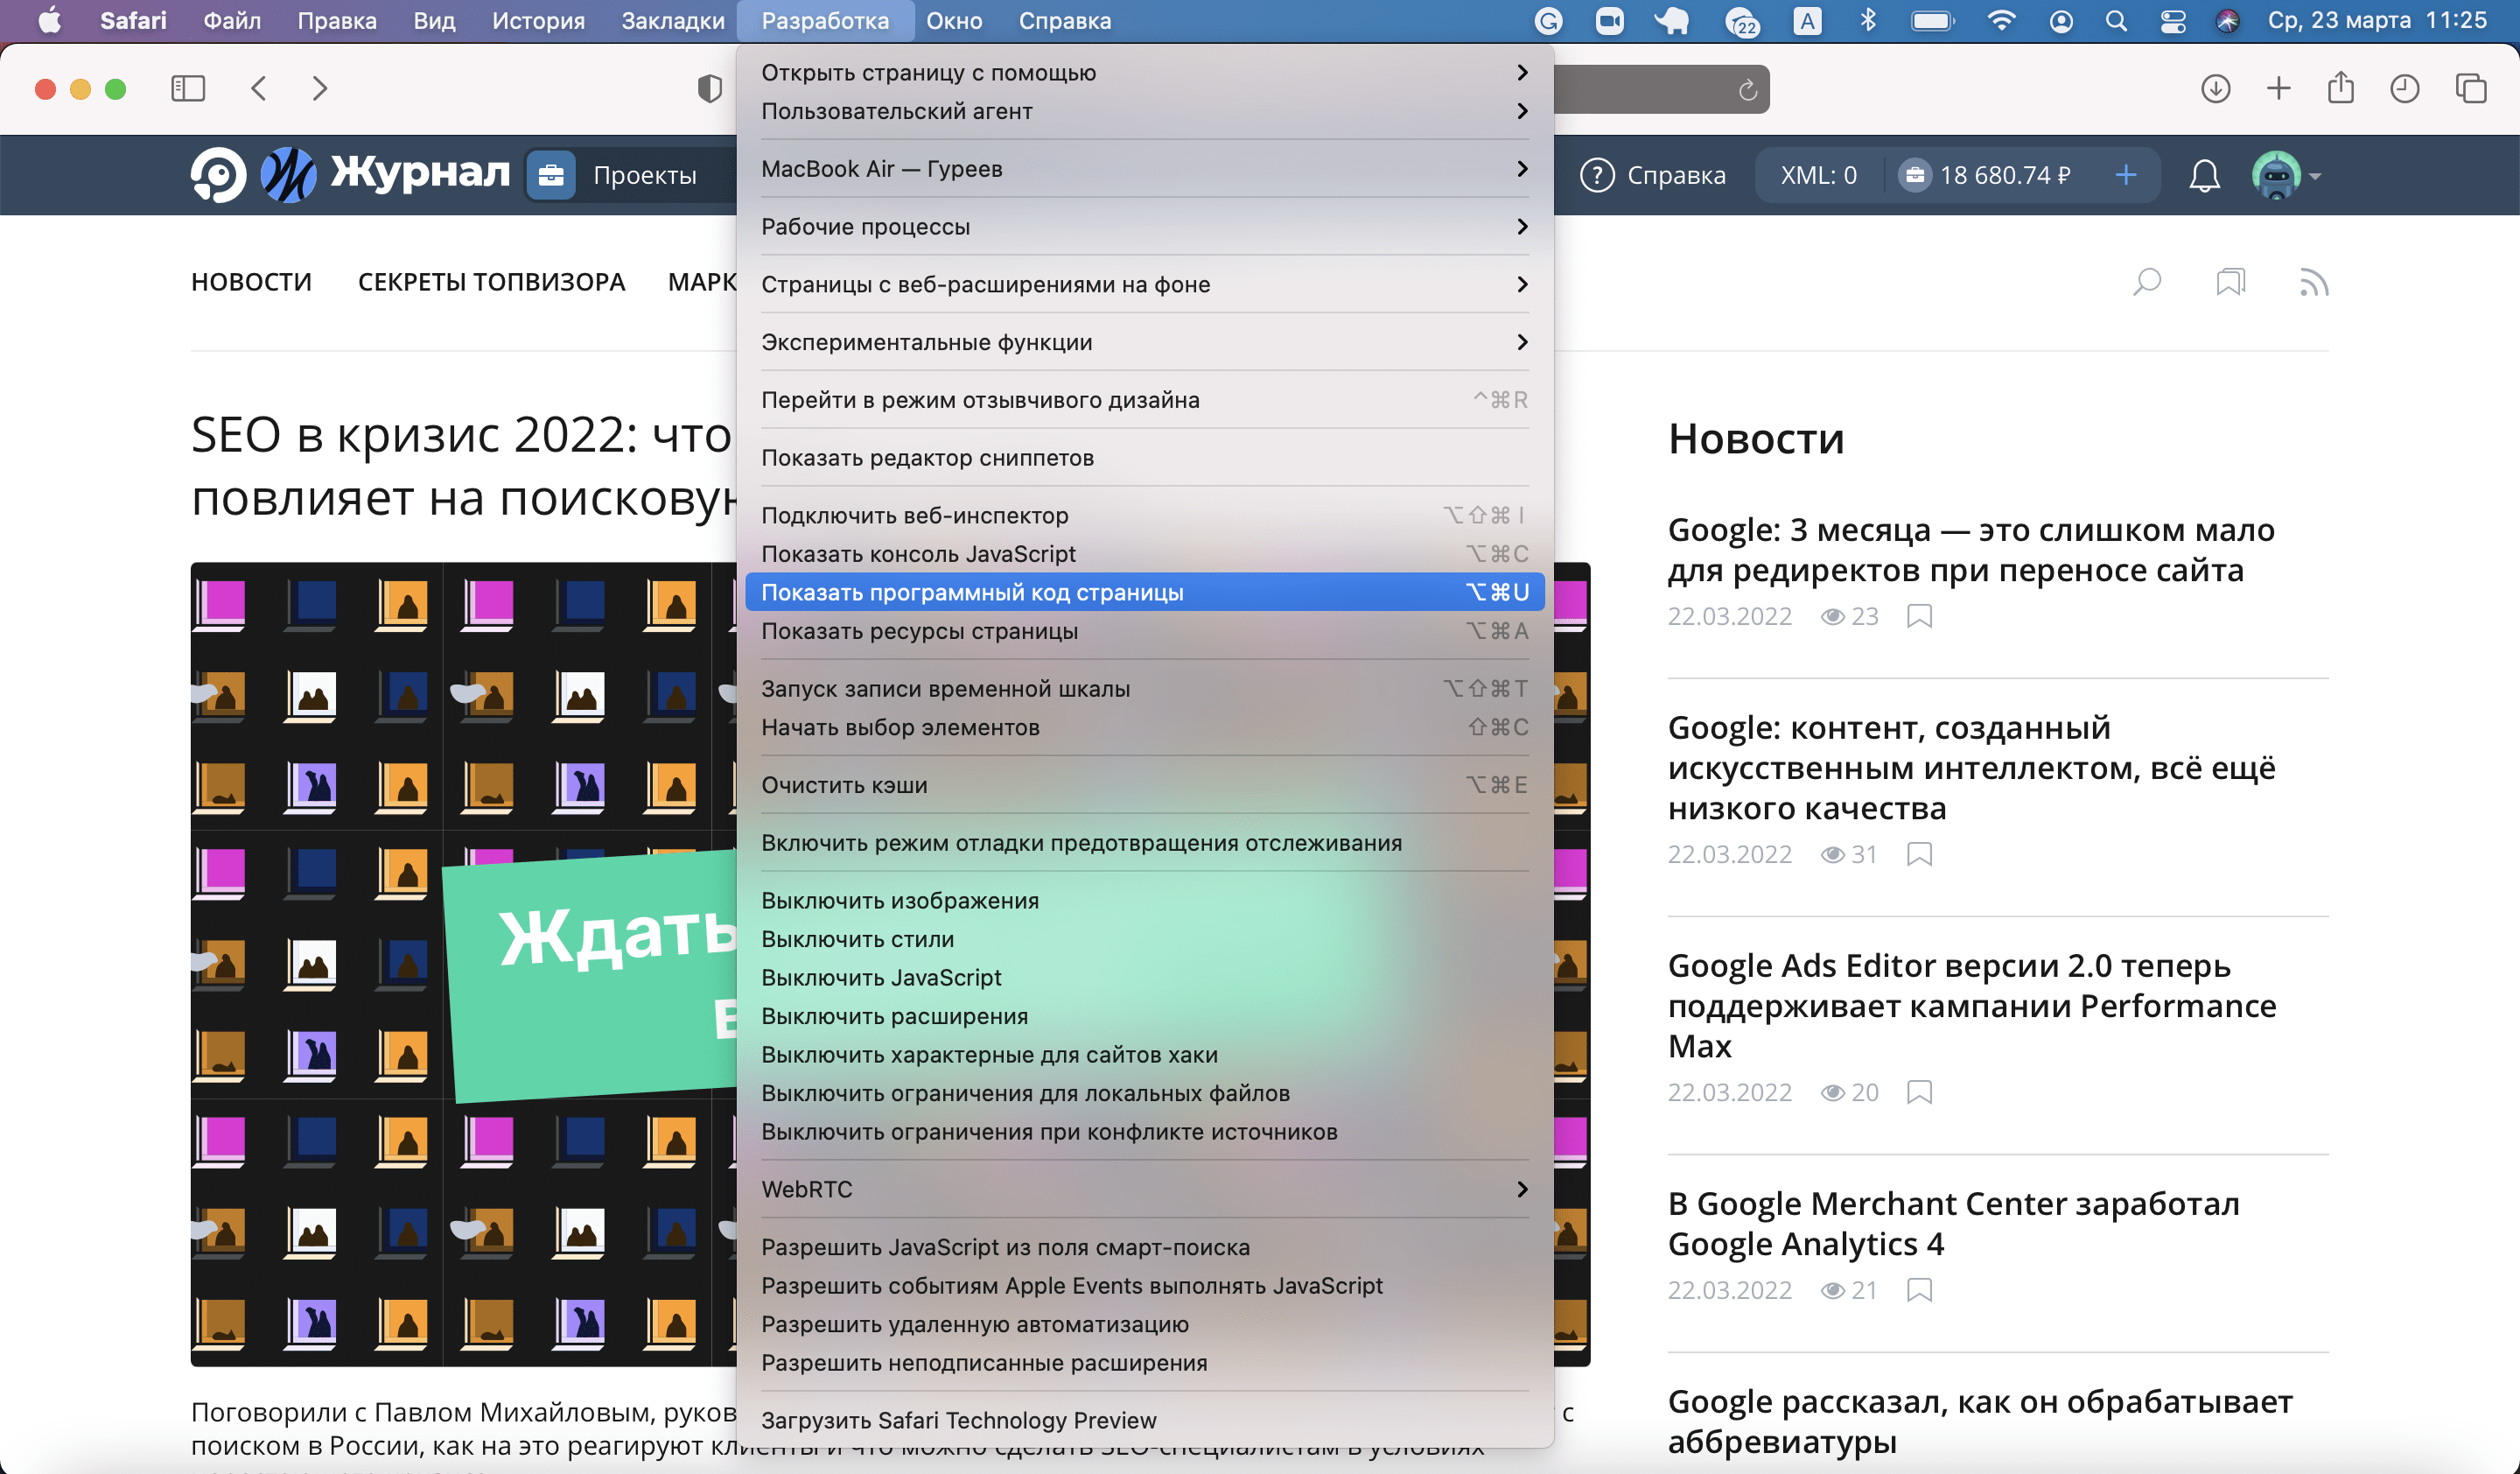Bookmark the AI content news item
Viewport: 2520px width, 1474px height.
[x=1919, y=854]
